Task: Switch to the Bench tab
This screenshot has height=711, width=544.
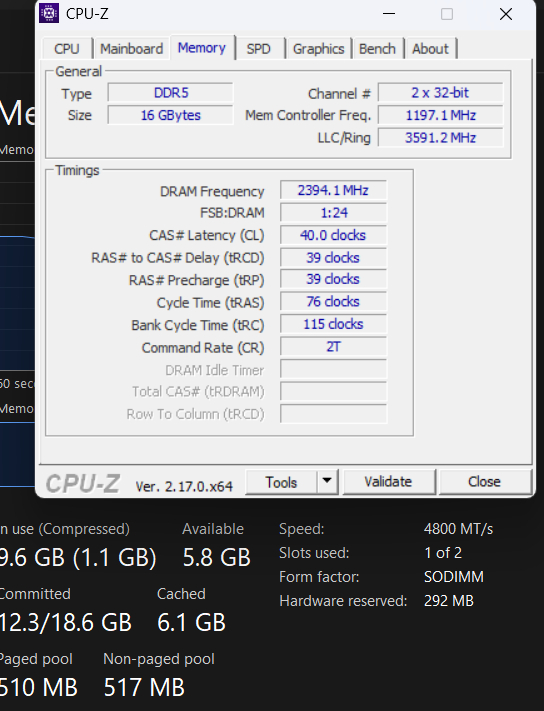Action: click(x=378, y=49)
